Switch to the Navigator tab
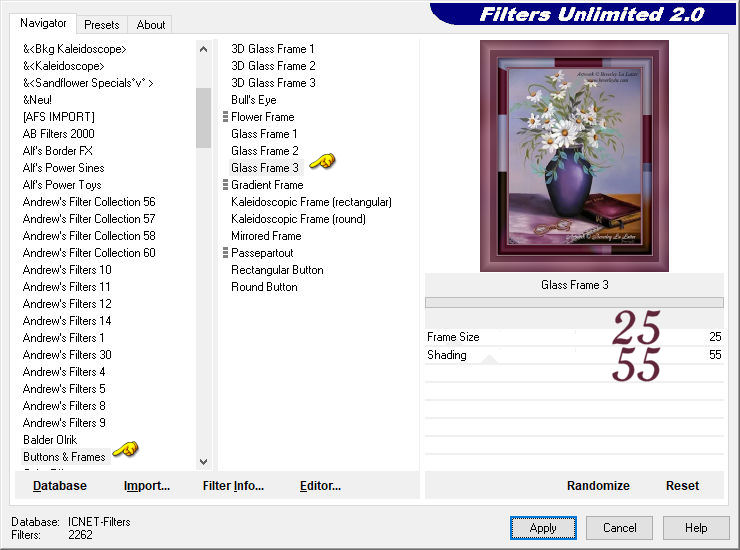This screenshot has width=740, height=550. click(x=43, y=23)
